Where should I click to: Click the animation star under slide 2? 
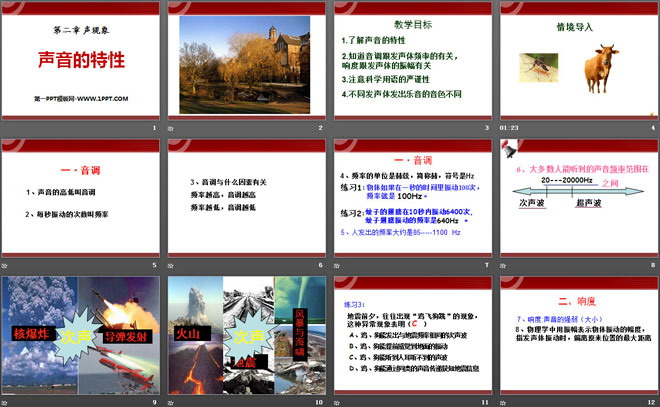pos(170,128)
